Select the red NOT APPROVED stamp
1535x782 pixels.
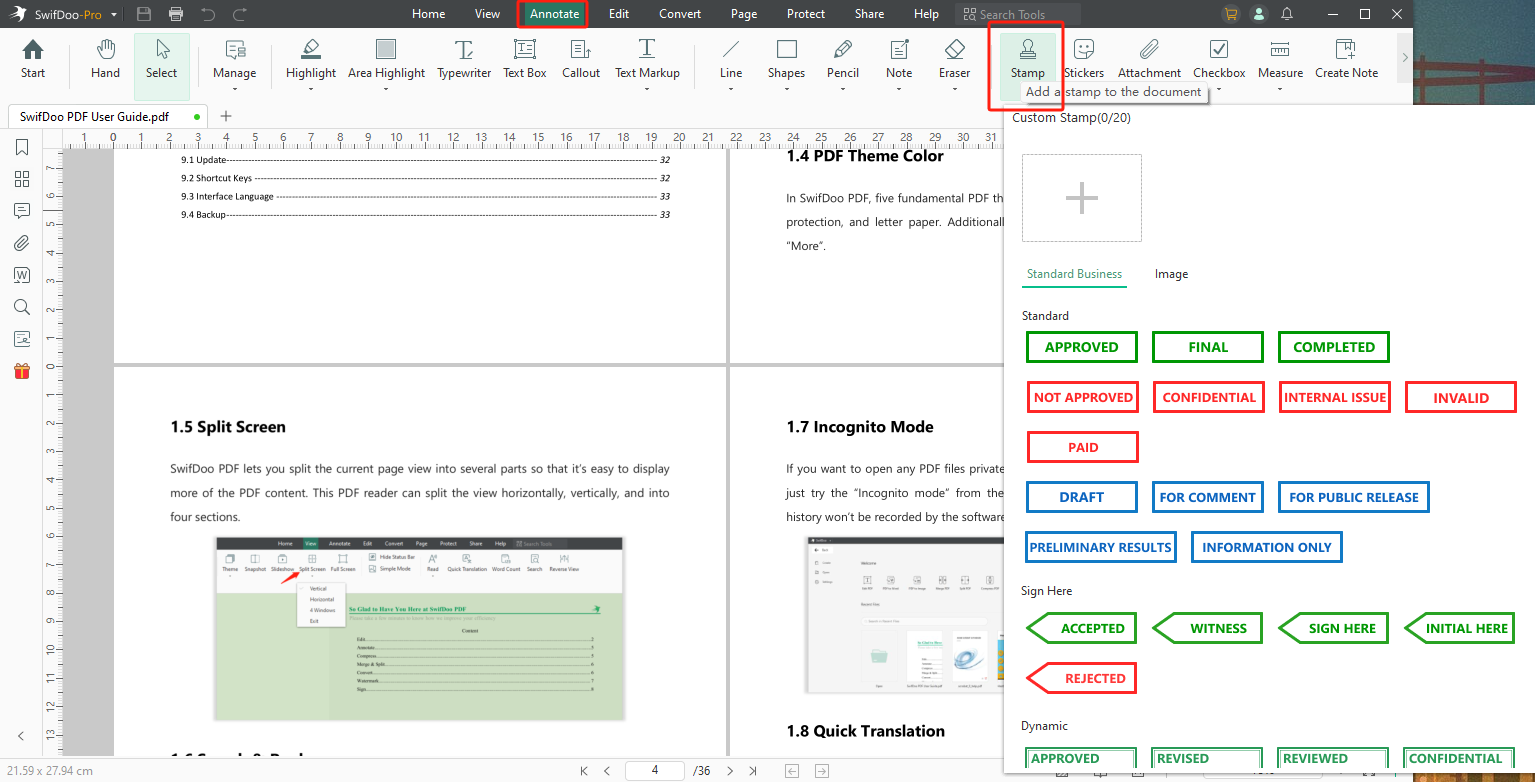(x=1082, y=397)
